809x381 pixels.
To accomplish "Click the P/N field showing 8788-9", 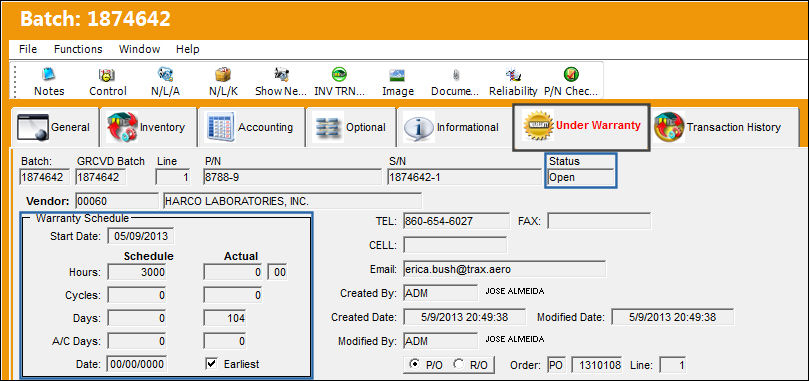I will (x=292, y=177).
